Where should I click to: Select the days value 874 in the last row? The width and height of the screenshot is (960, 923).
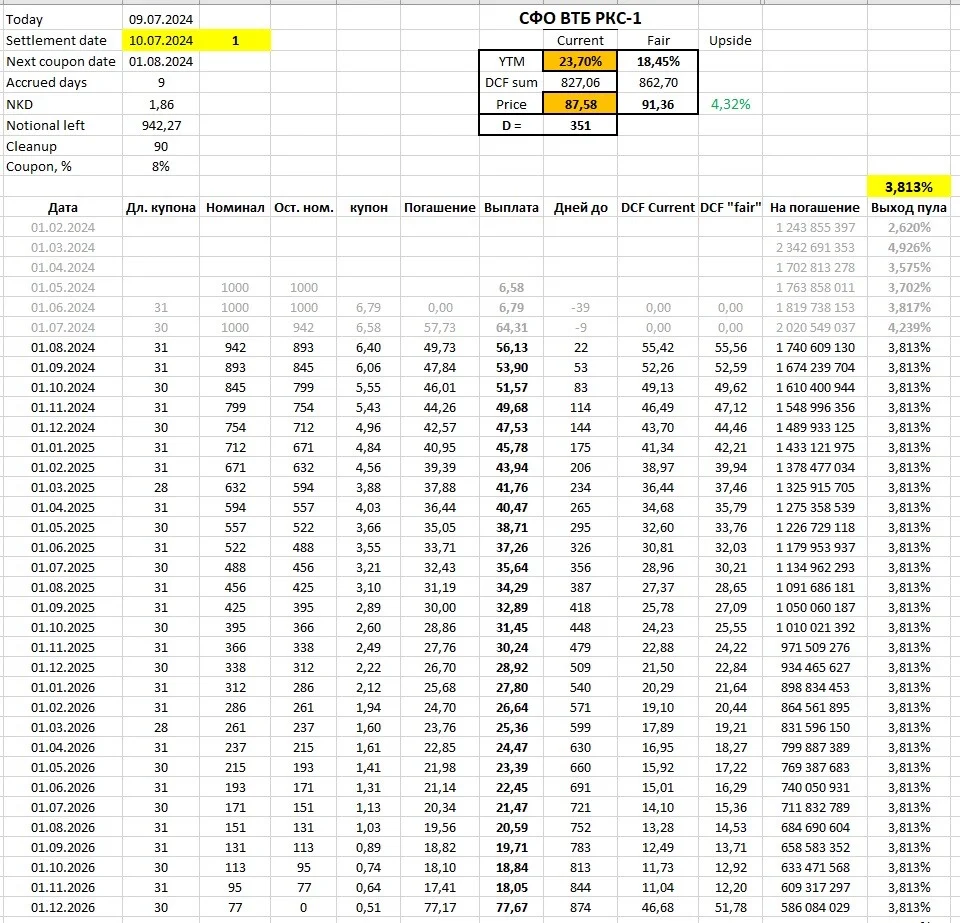coord(580,908)
